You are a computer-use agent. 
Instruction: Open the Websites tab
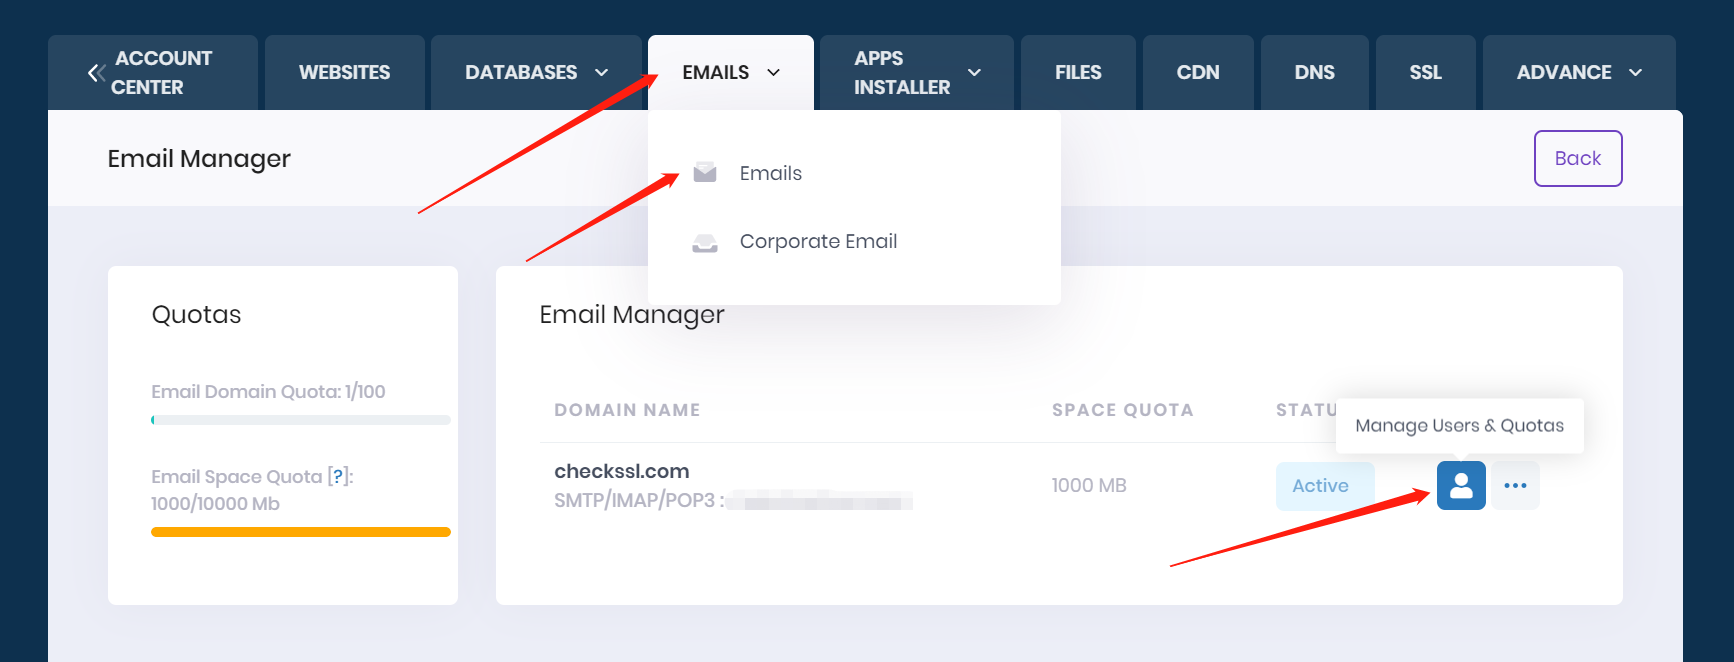344,73
